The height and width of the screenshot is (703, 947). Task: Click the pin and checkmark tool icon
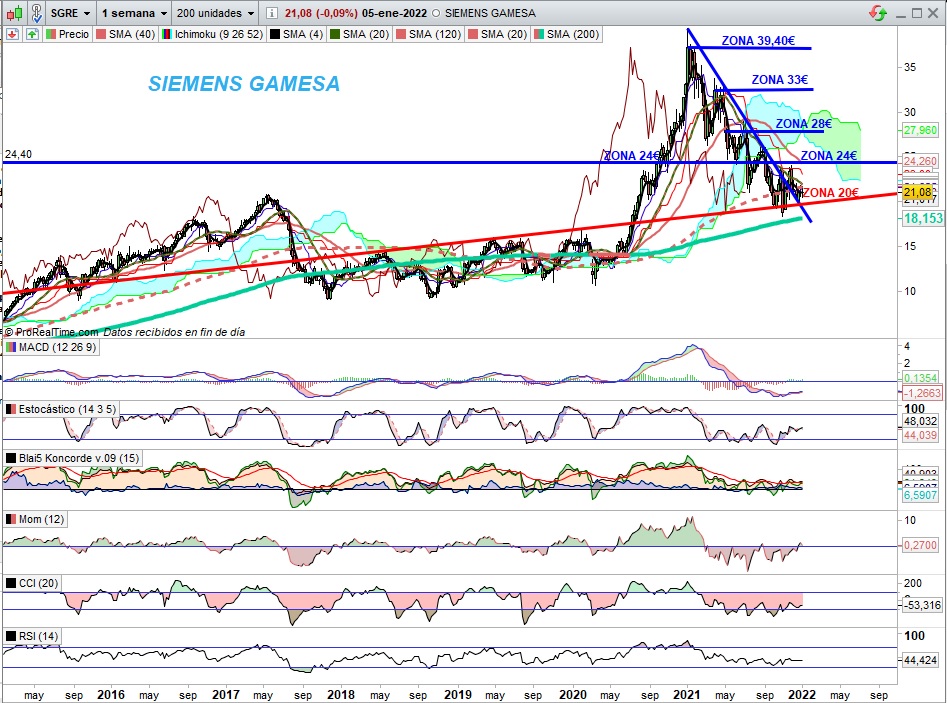point(36,13)
